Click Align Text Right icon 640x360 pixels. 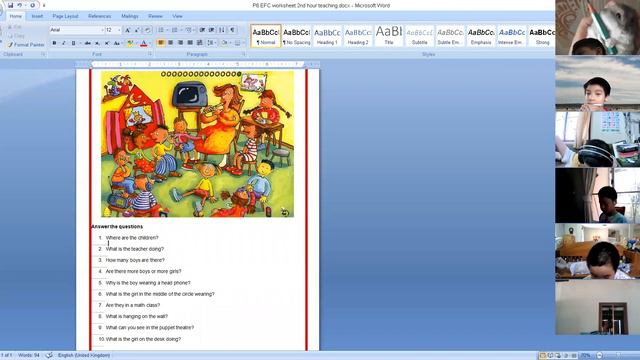(180, 43)
